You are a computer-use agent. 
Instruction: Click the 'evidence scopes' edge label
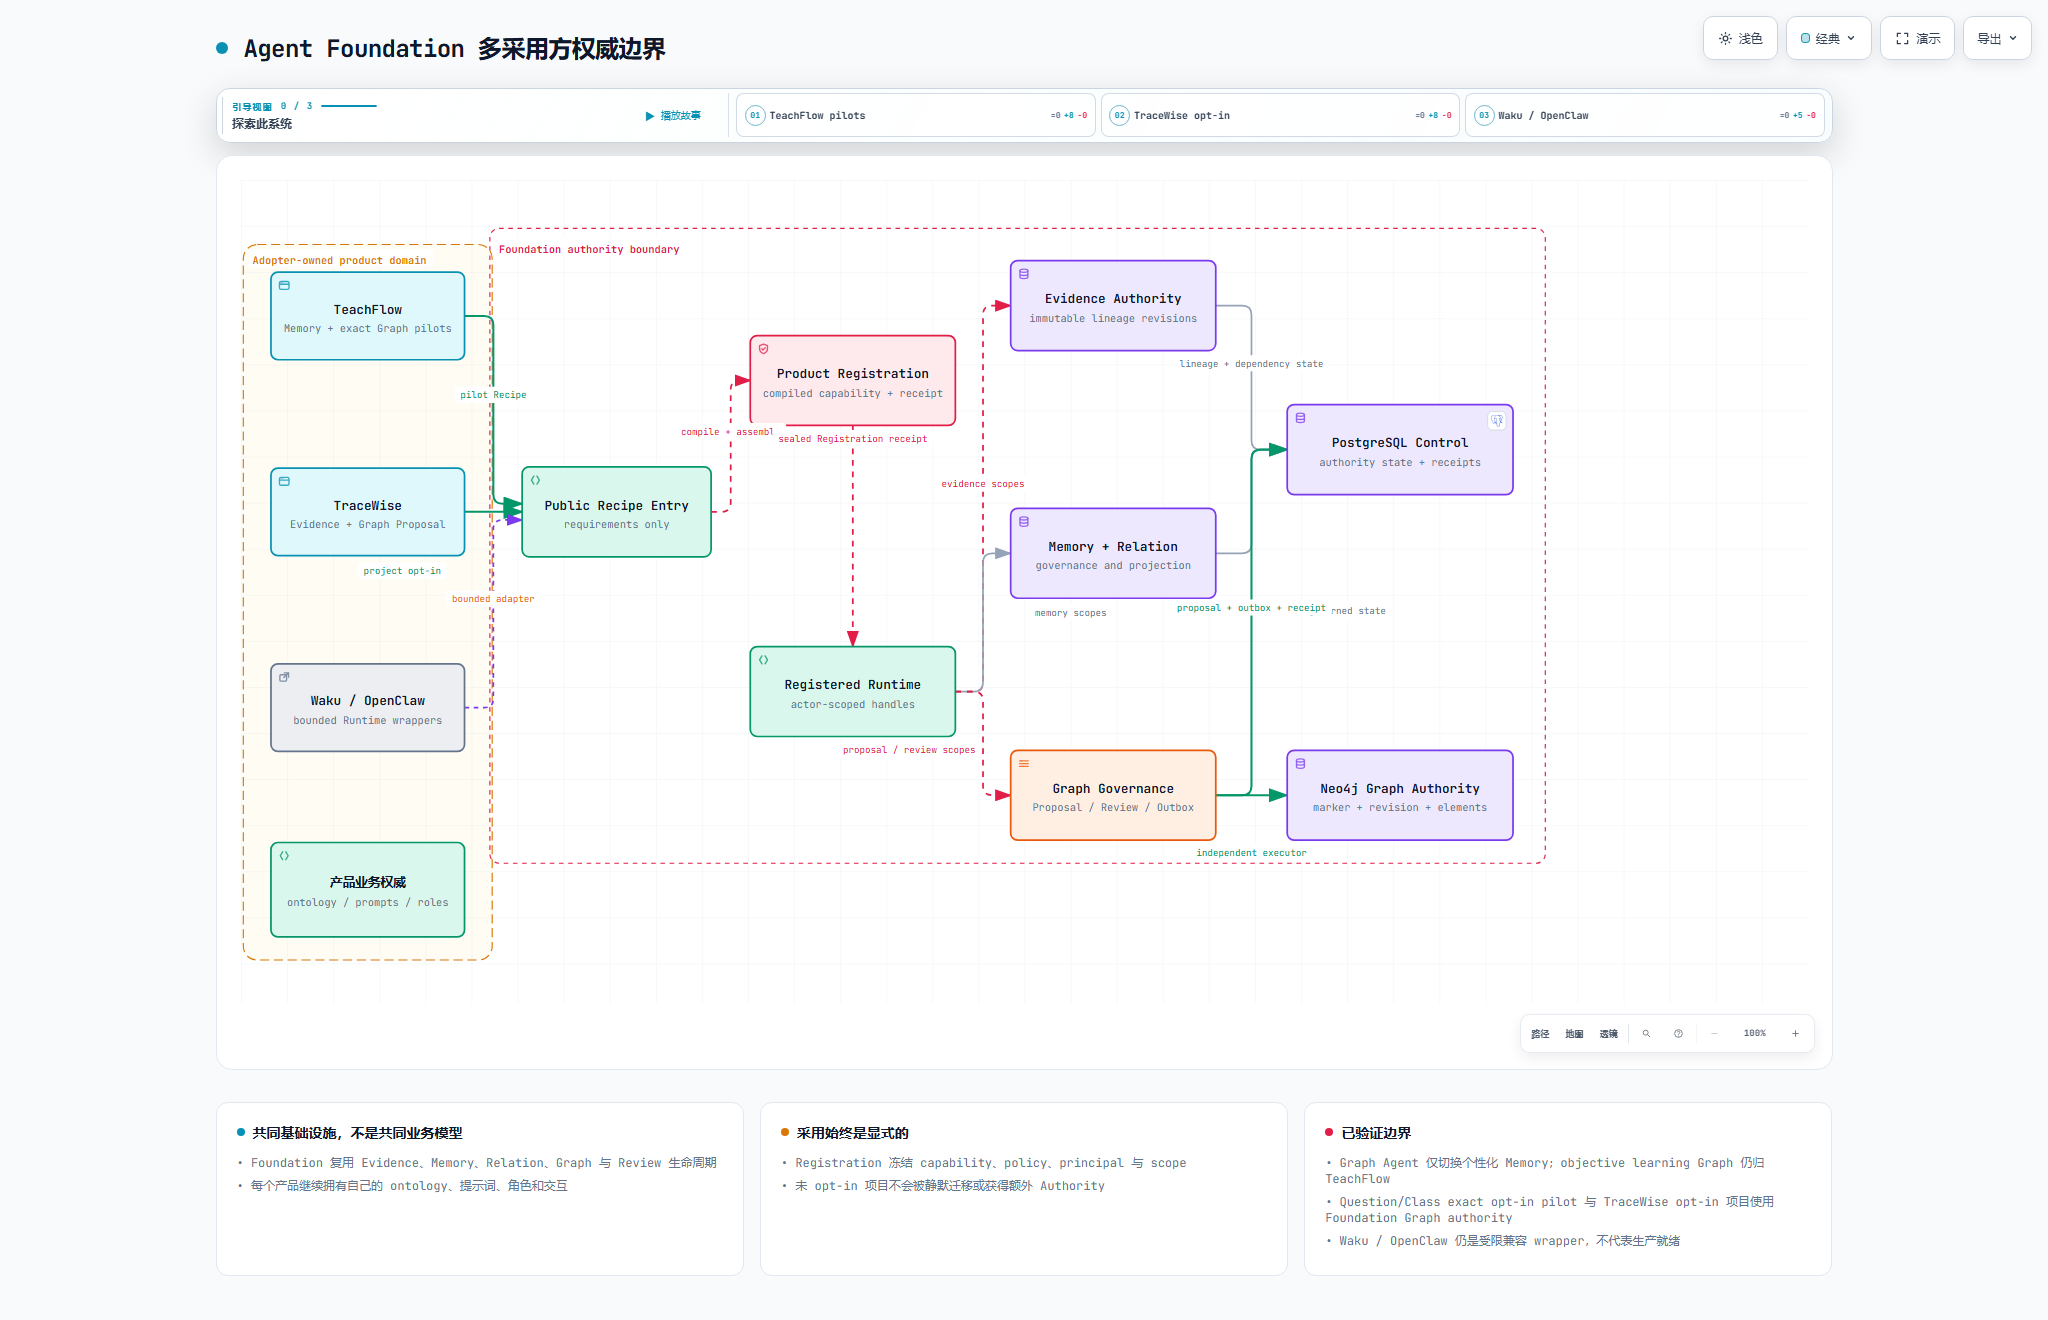pyautogui.click(x=983, y=484)
